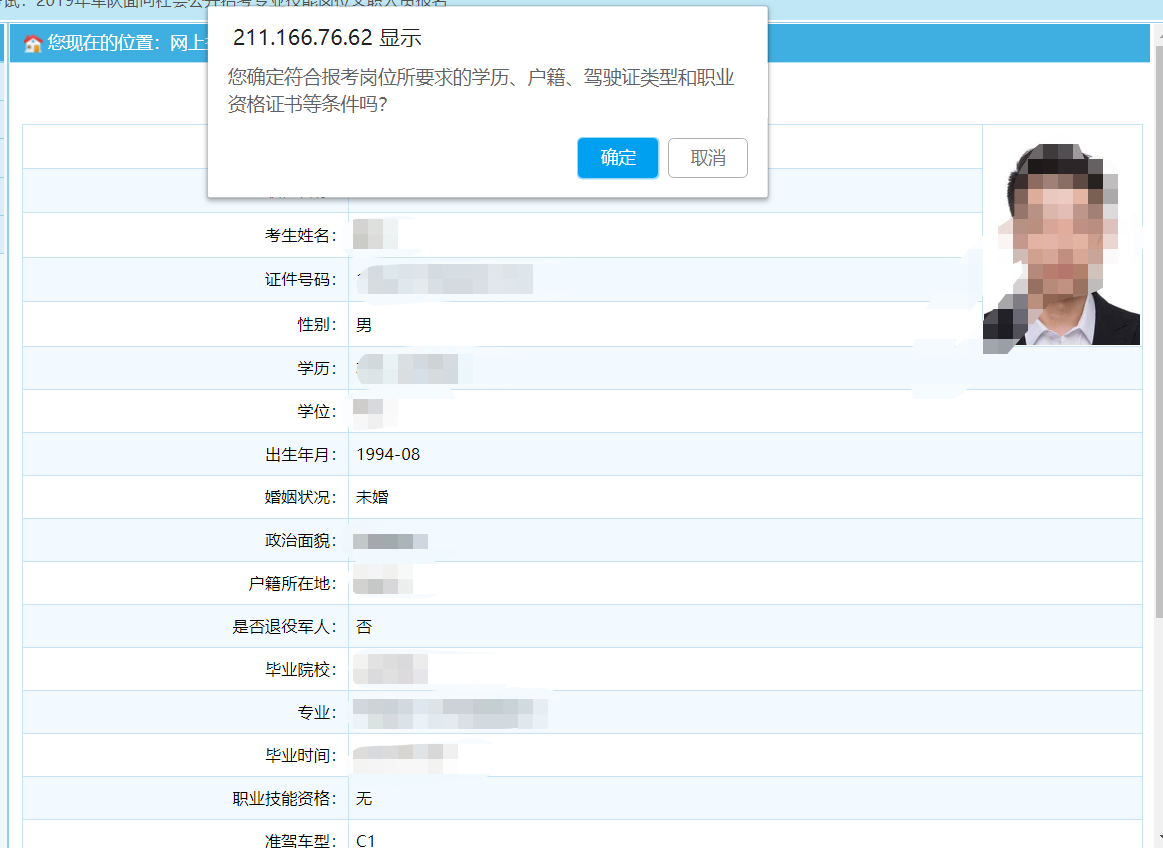This screenshot has height=848, width=1163.
Task: Click the 您现在的位置 breadcrumb text
Action: pos(104,43)
